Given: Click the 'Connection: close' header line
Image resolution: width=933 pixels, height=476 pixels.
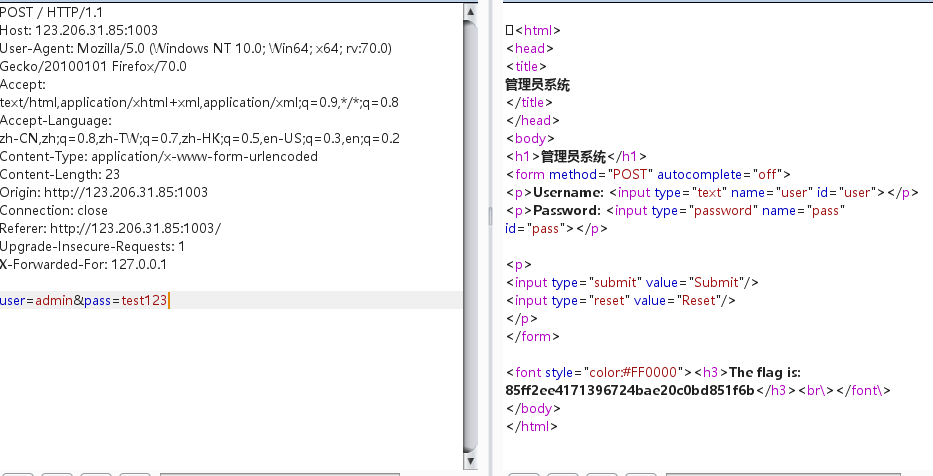Looking at the screenshot, I should point(54,211).
